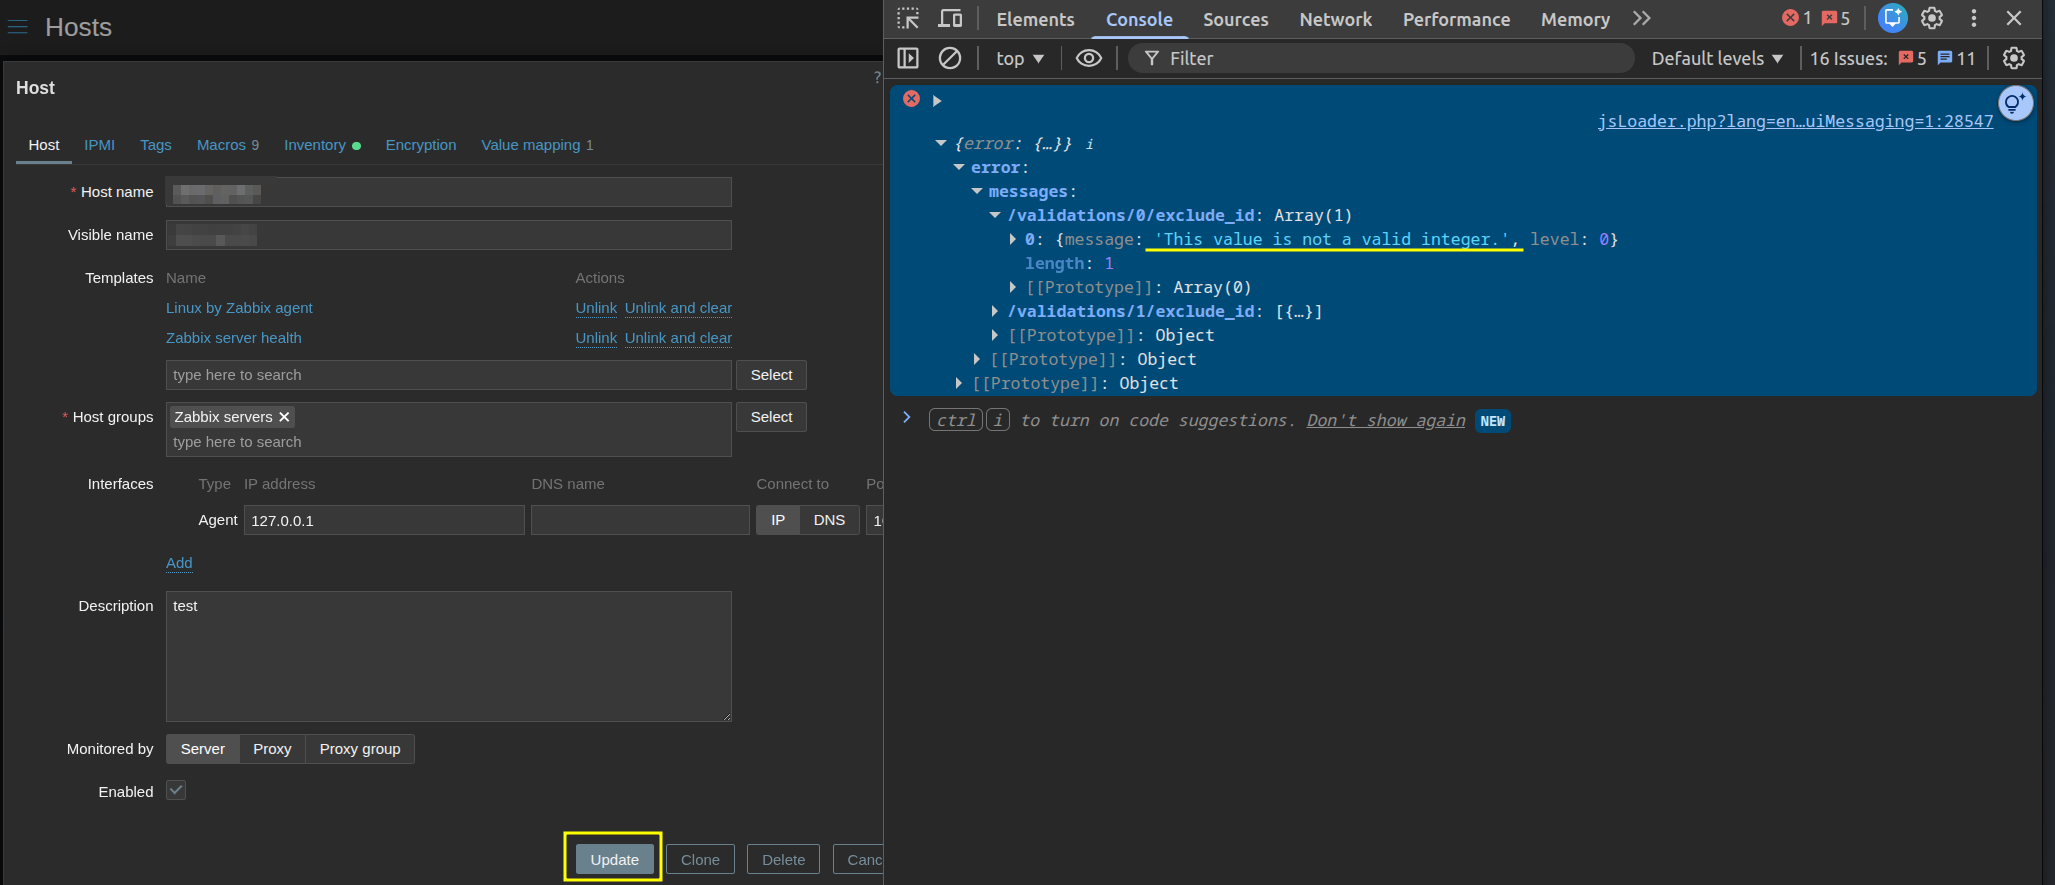Toggle the device toolbar icon

click(949, 19)
